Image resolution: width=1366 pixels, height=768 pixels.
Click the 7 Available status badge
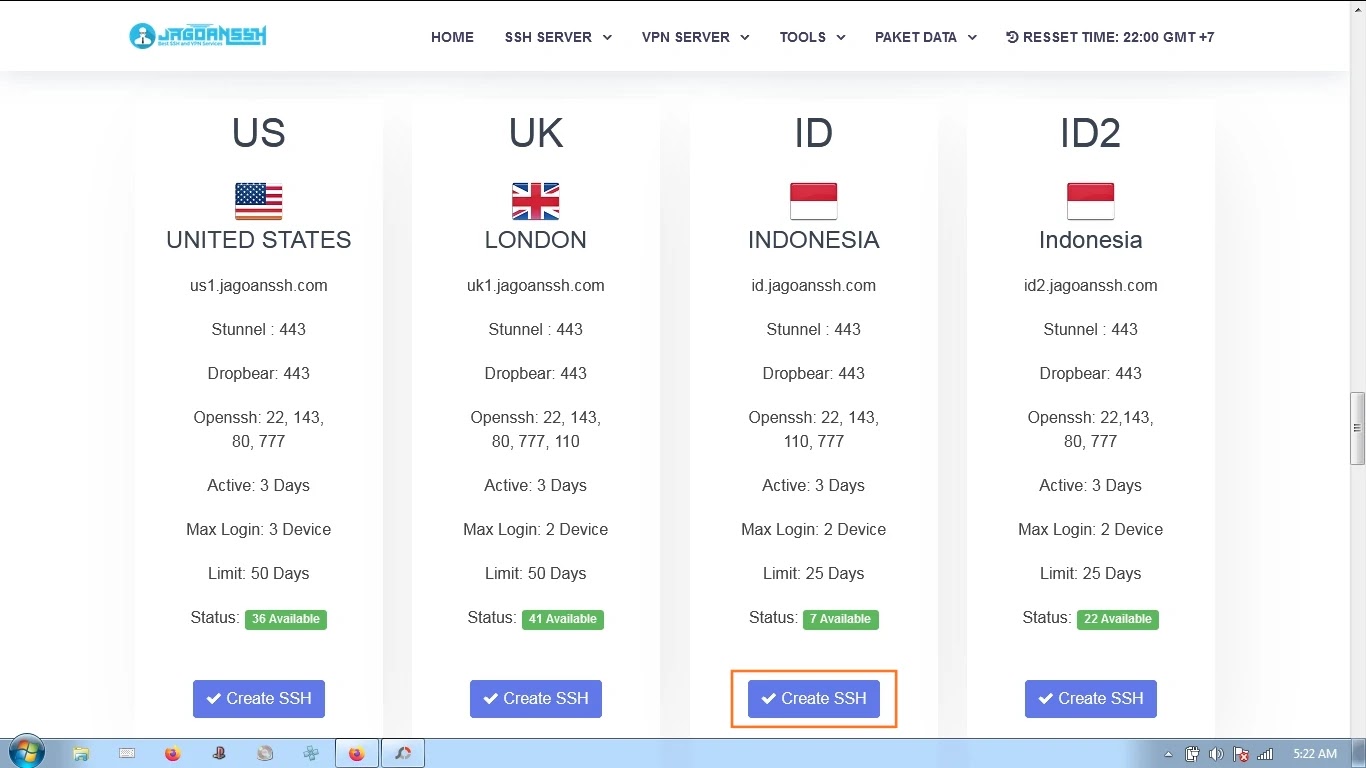pyautogui.click(x=841, y=619)
